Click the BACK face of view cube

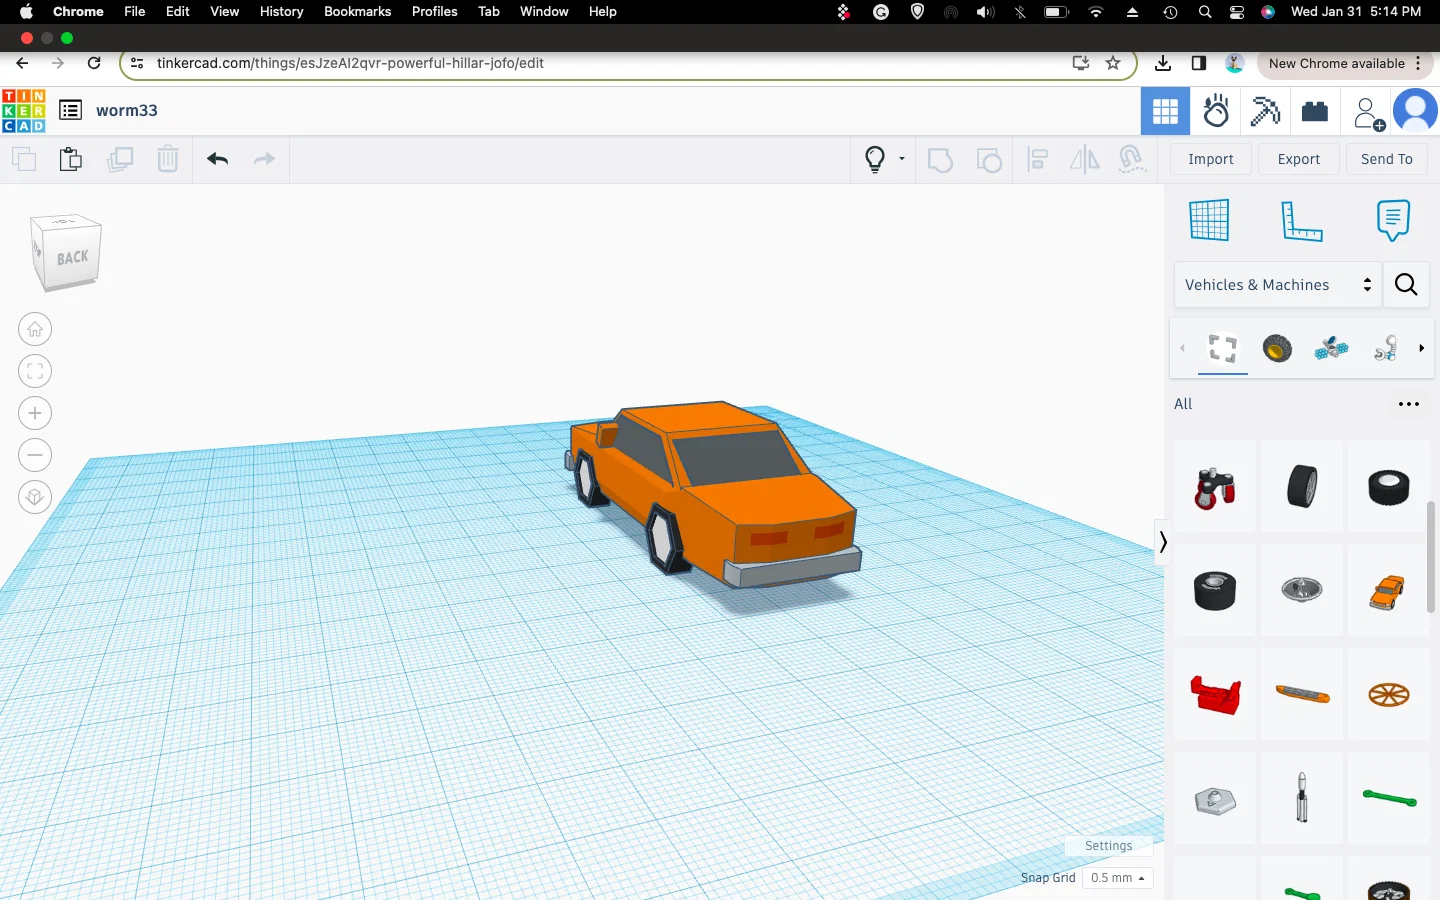[71, 257]
